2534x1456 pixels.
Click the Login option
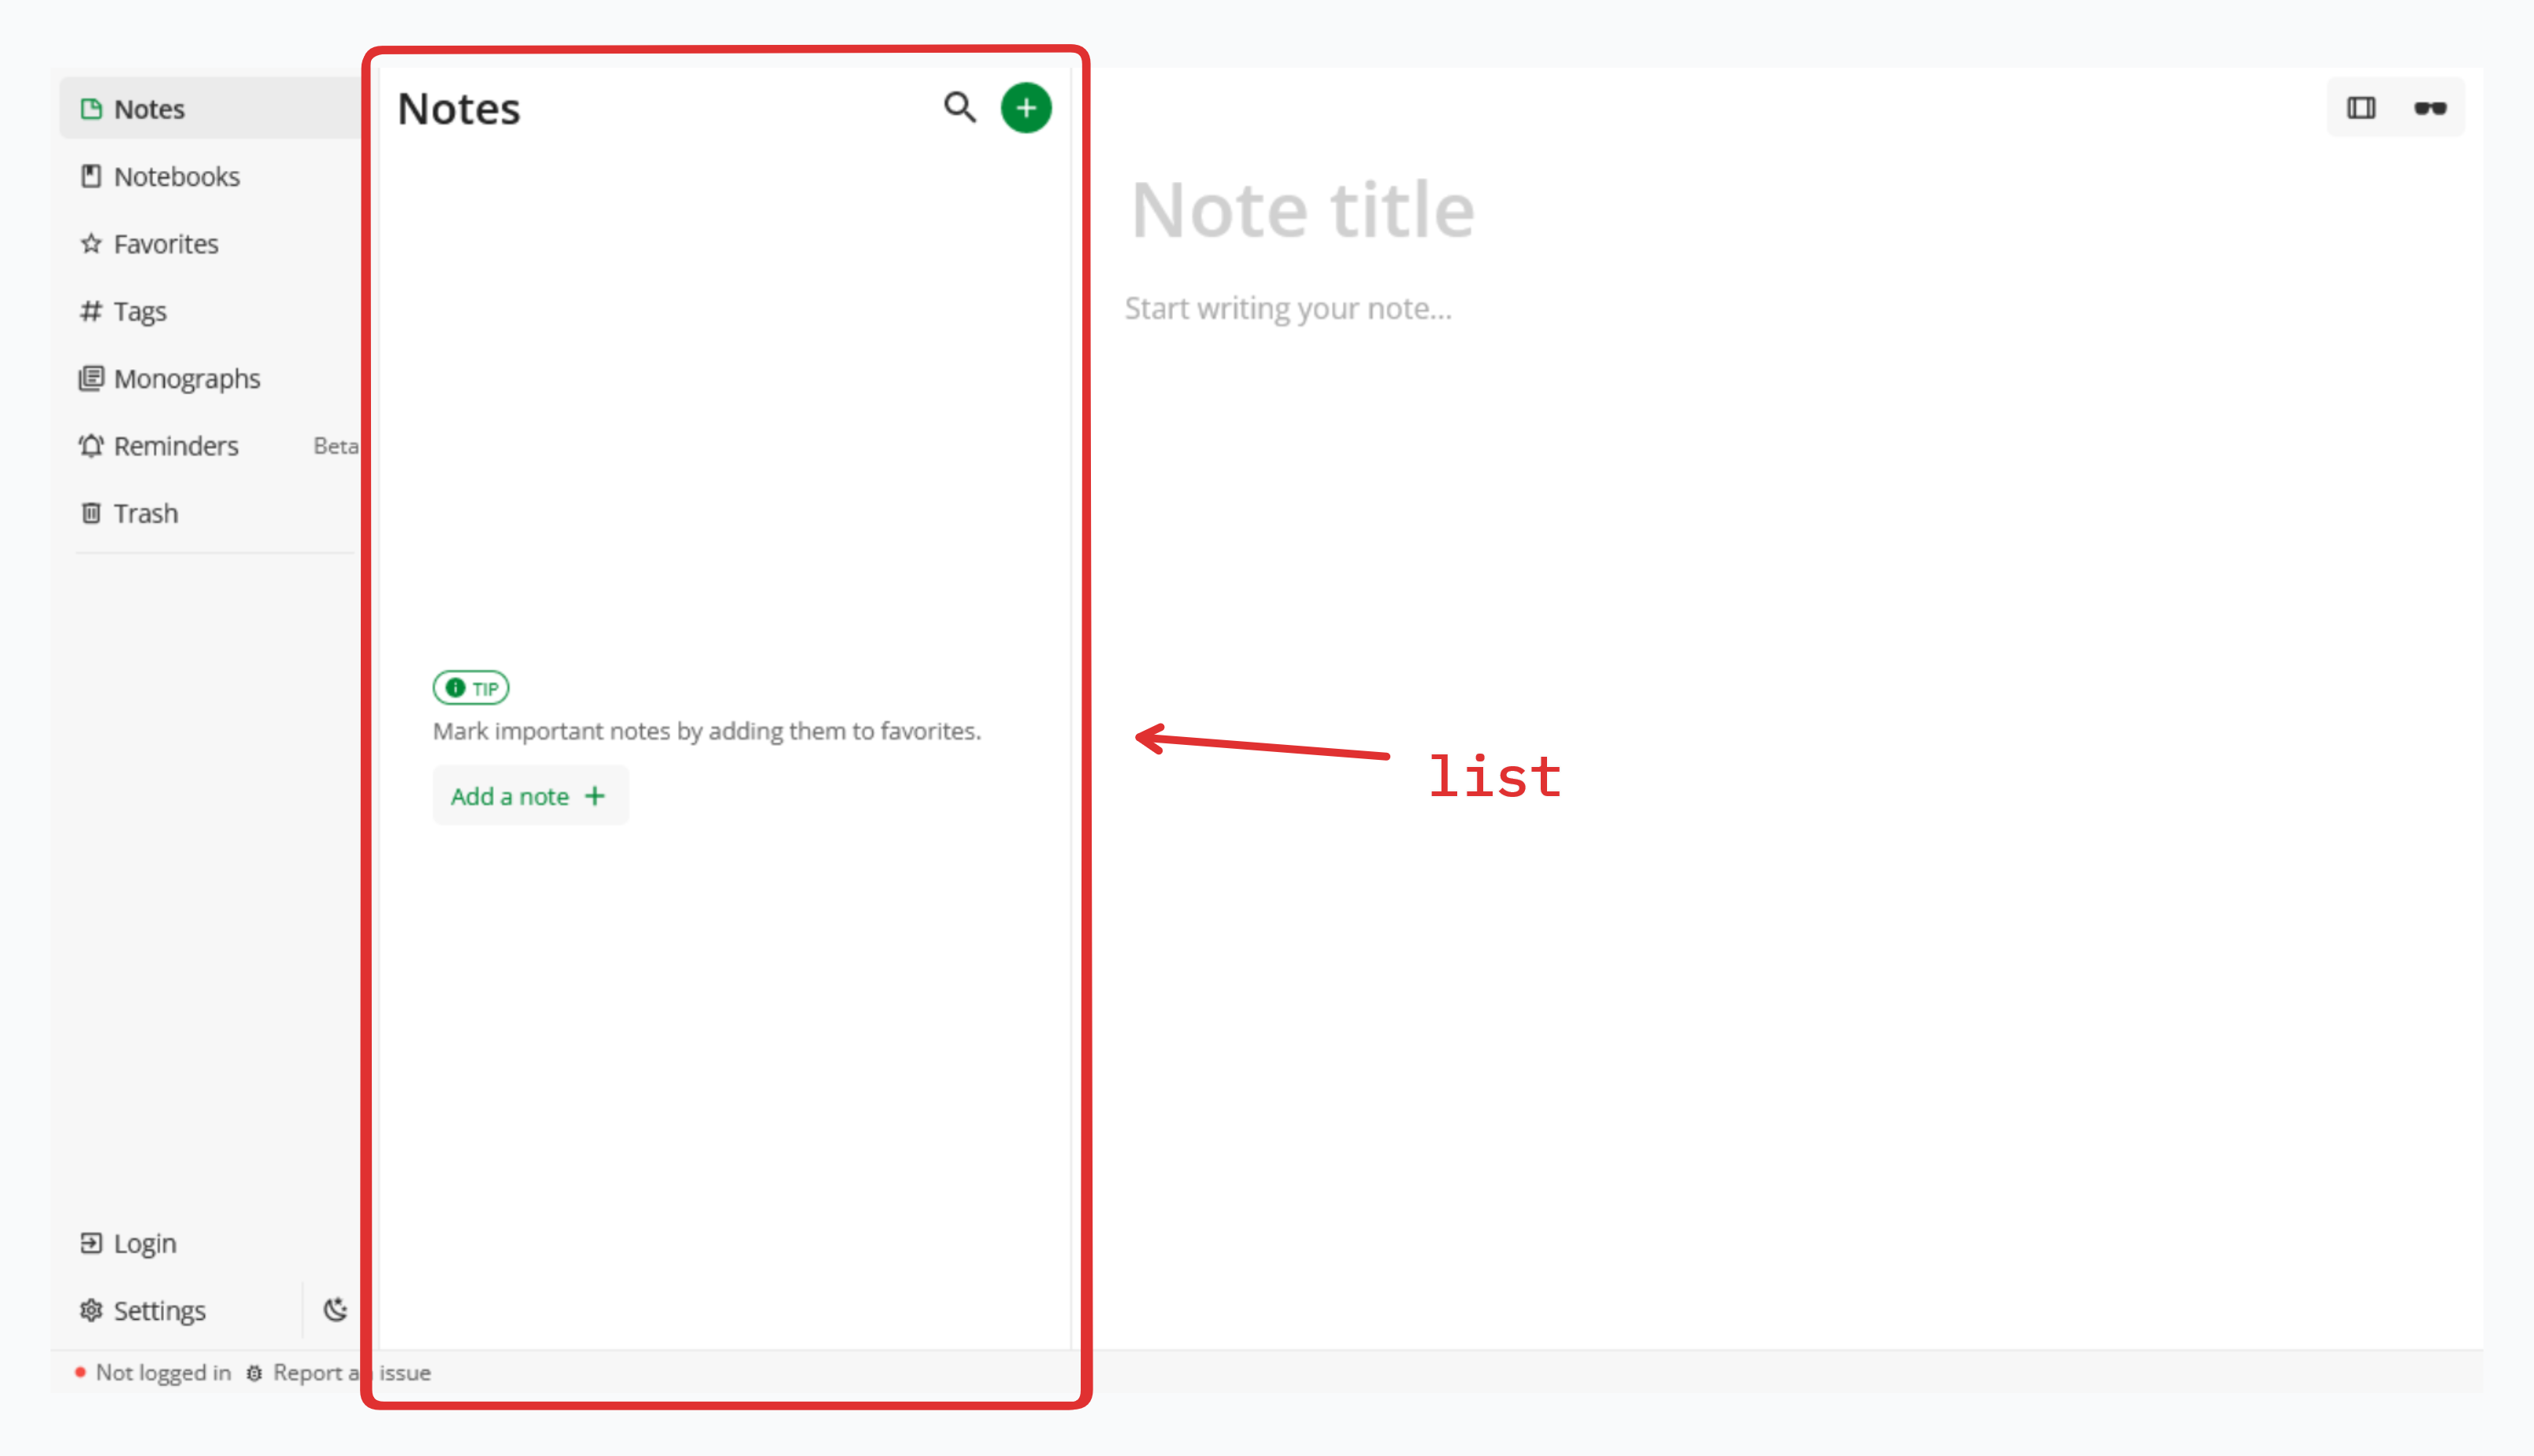[x=144, y=1243]
